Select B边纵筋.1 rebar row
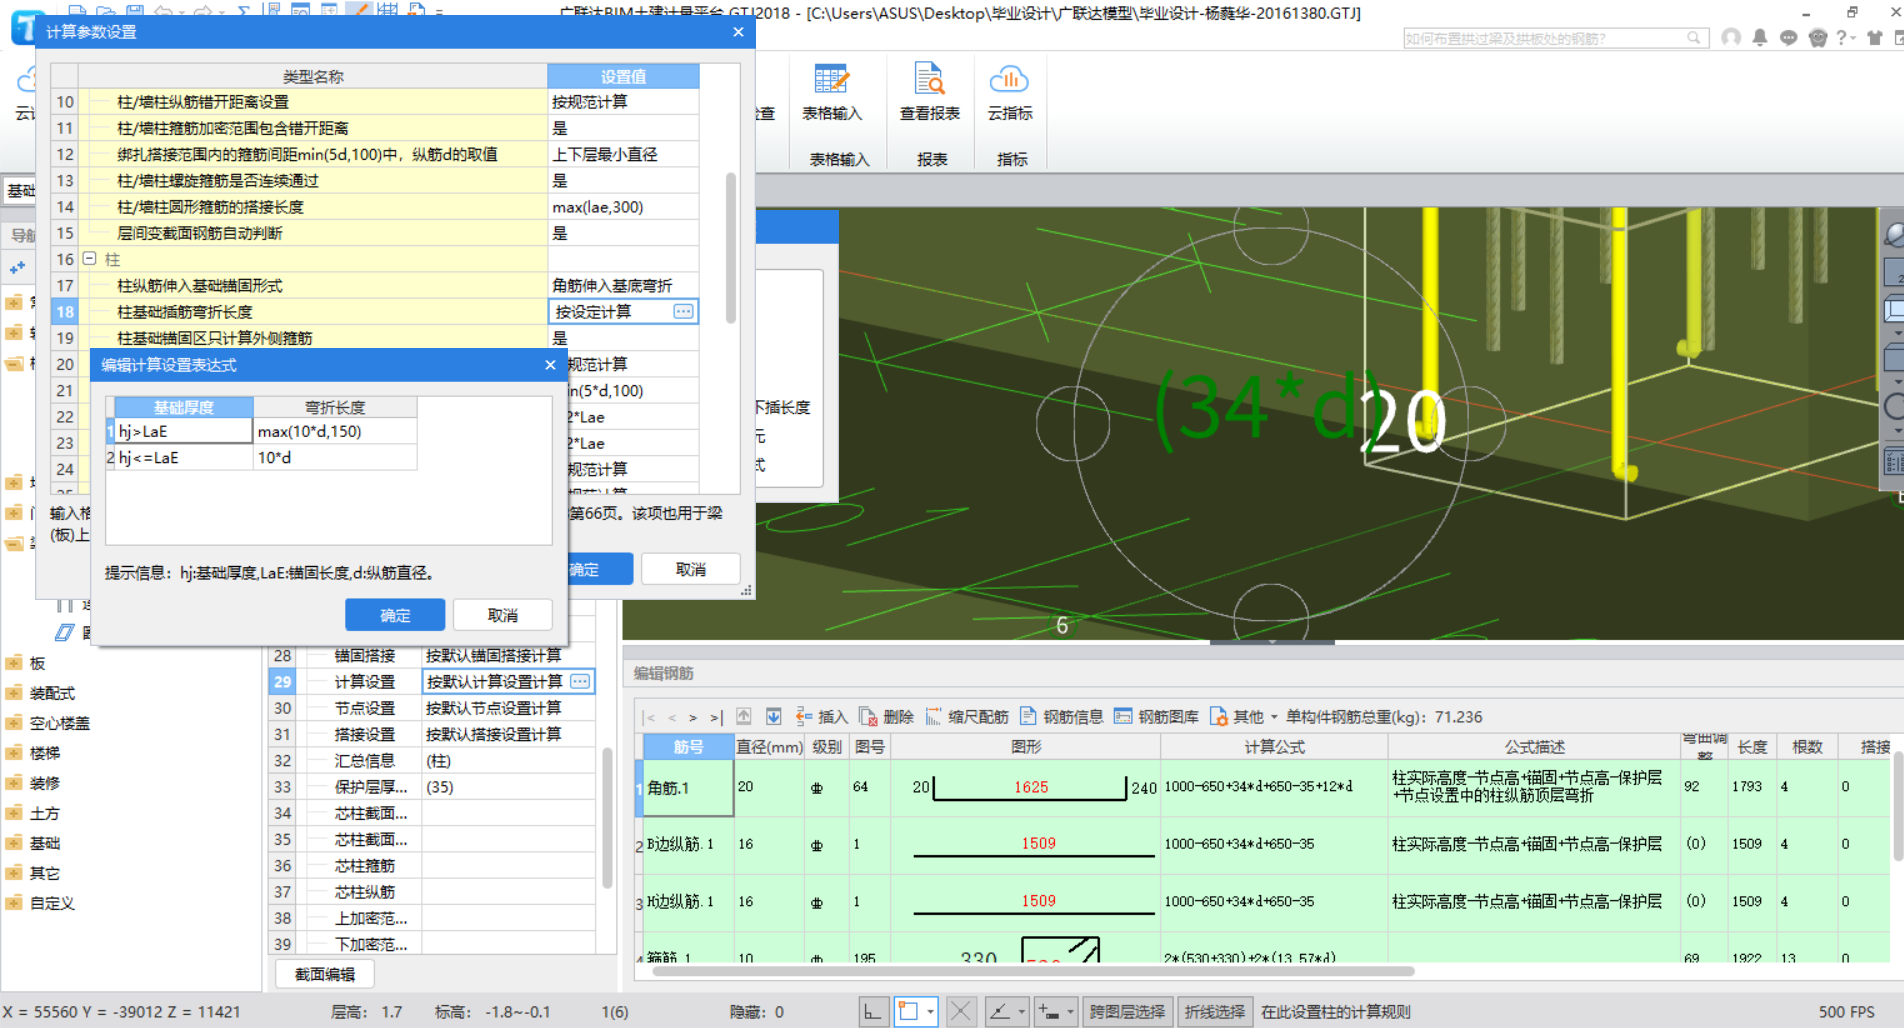The width and height of the screenshot is (1904, 1028). coord(688,844)
